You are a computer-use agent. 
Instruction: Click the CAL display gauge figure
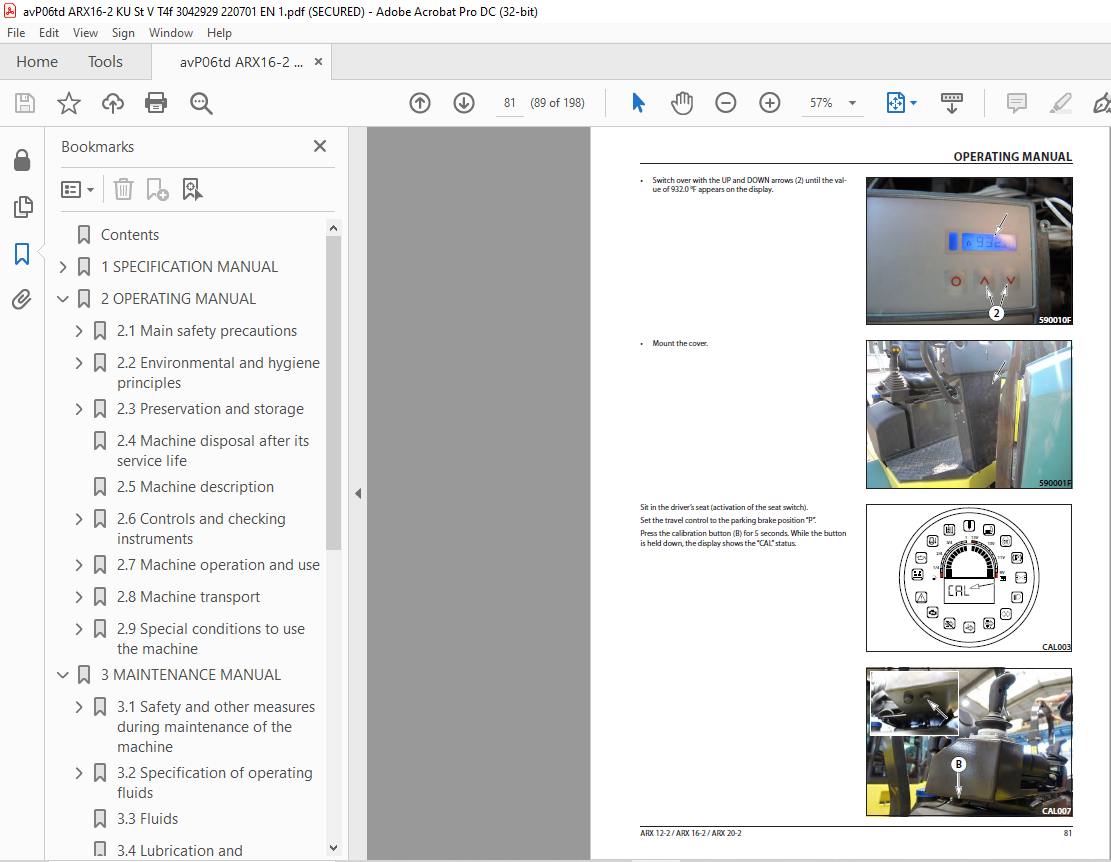click(969, 578)
